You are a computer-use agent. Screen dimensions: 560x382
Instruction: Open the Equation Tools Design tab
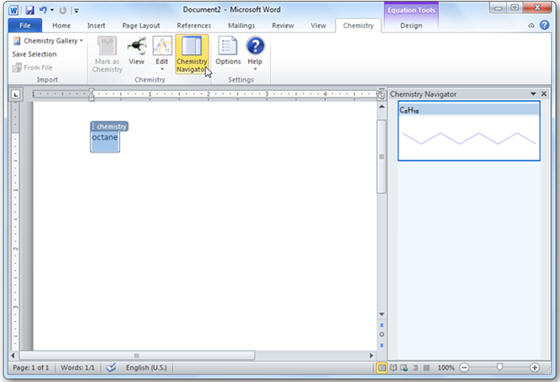(411, 26)
